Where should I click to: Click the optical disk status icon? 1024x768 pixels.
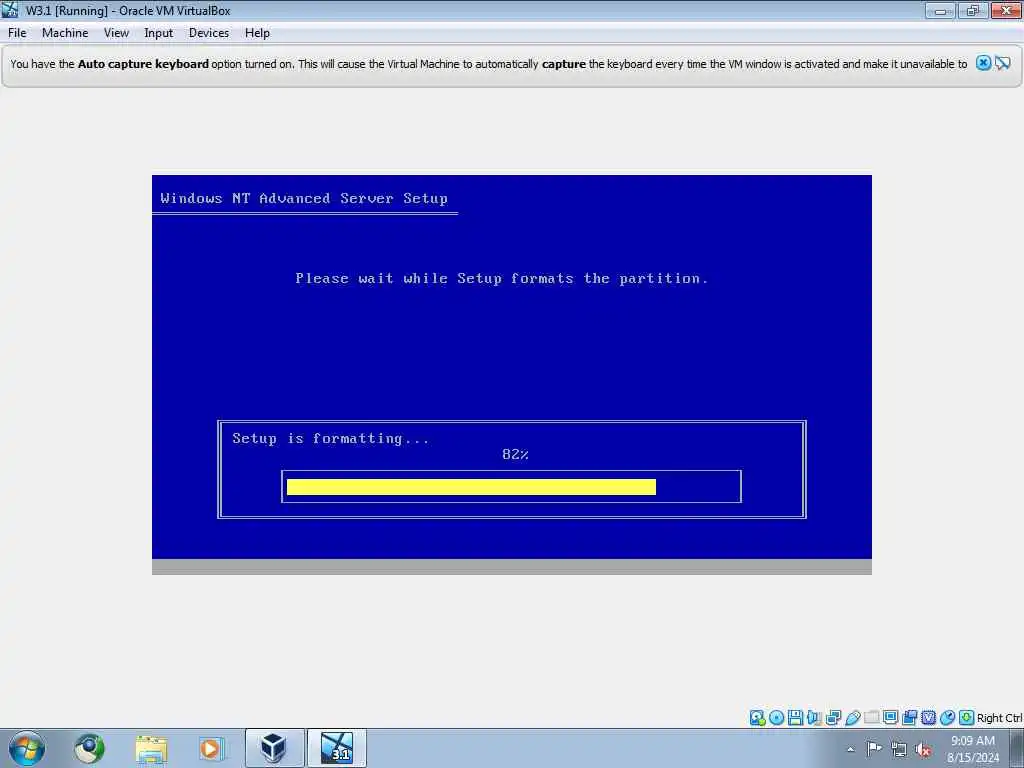[776, 718]
